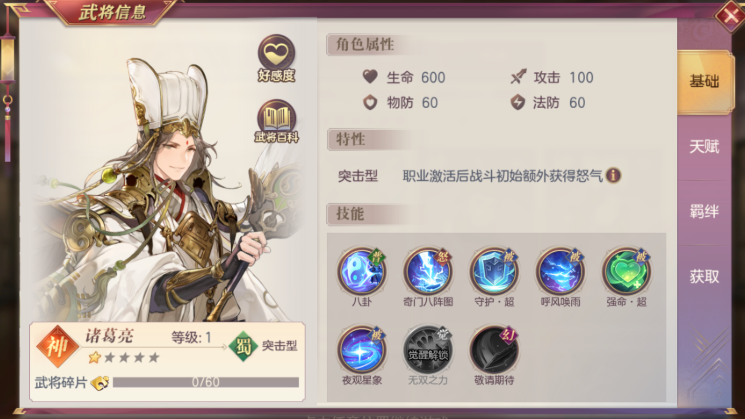Tap the locked 无双之力 awakening skill
Image resolution: width=745 pixels, height=419 pixels.
tap(428, 350)
